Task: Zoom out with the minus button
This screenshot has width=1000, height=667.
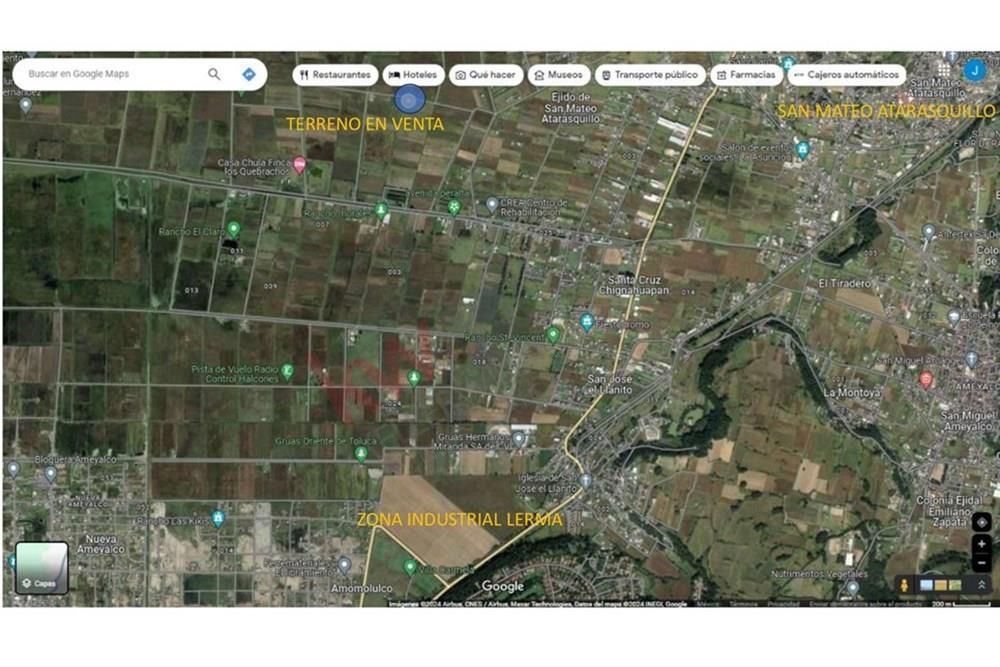Action: click(x=982, y=562)
